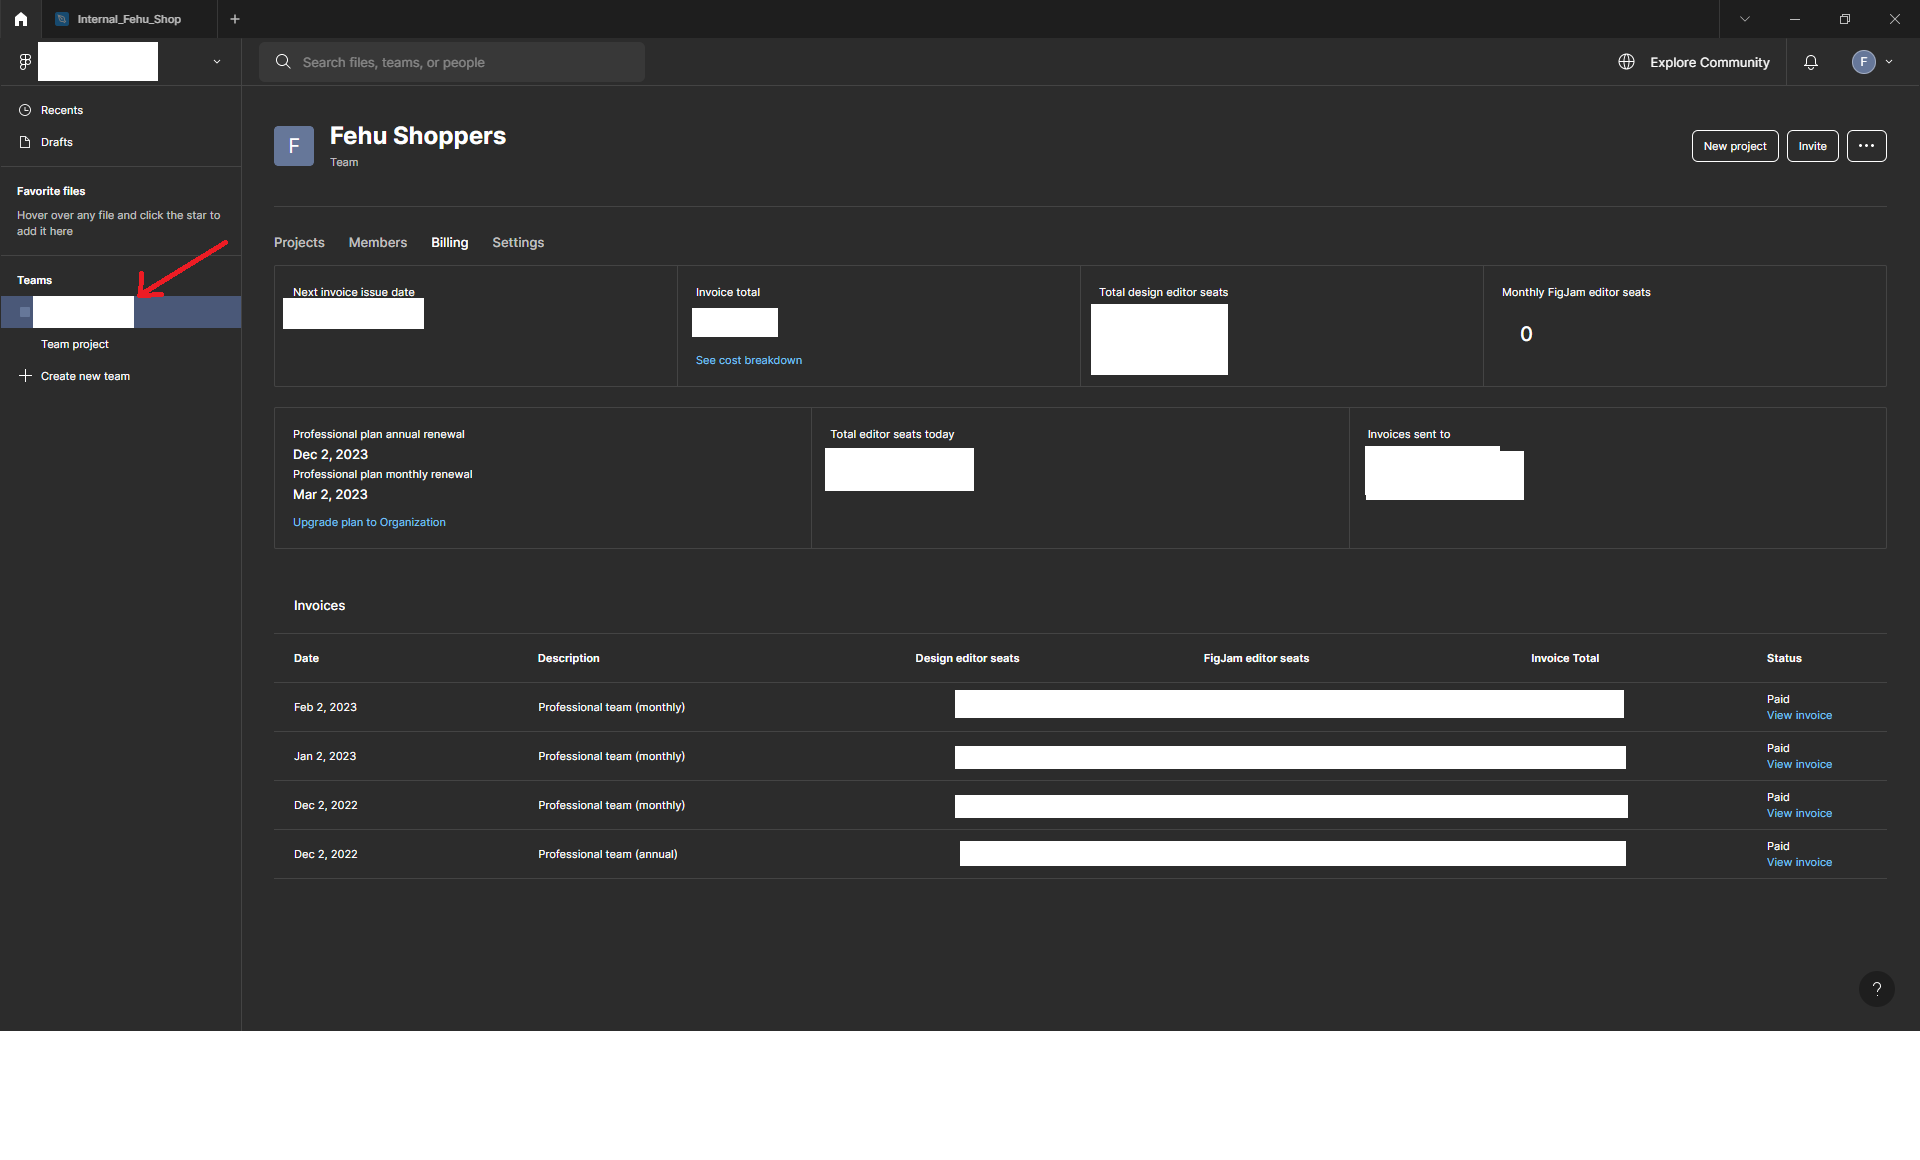Open the Figma home icon
1920x1160 pixels.
coord(21,19)
